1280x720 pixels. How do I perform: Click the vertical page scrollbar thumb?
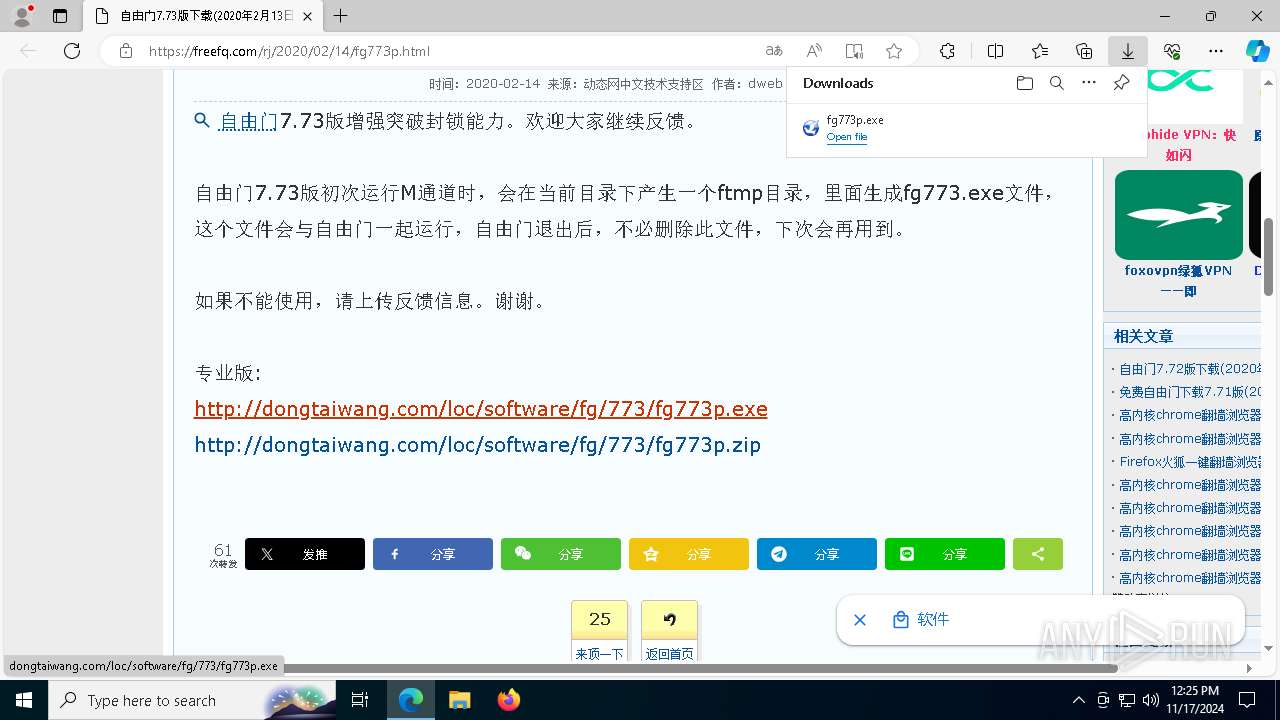pyautogui.click(x=1269, y=255)
